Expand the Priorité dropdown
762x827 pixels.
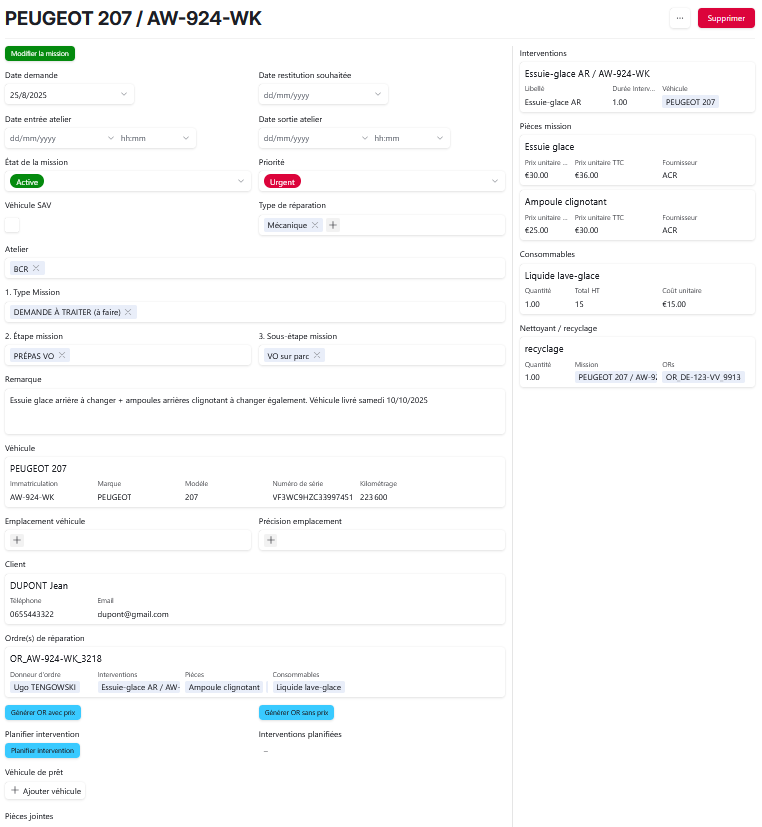495,181
